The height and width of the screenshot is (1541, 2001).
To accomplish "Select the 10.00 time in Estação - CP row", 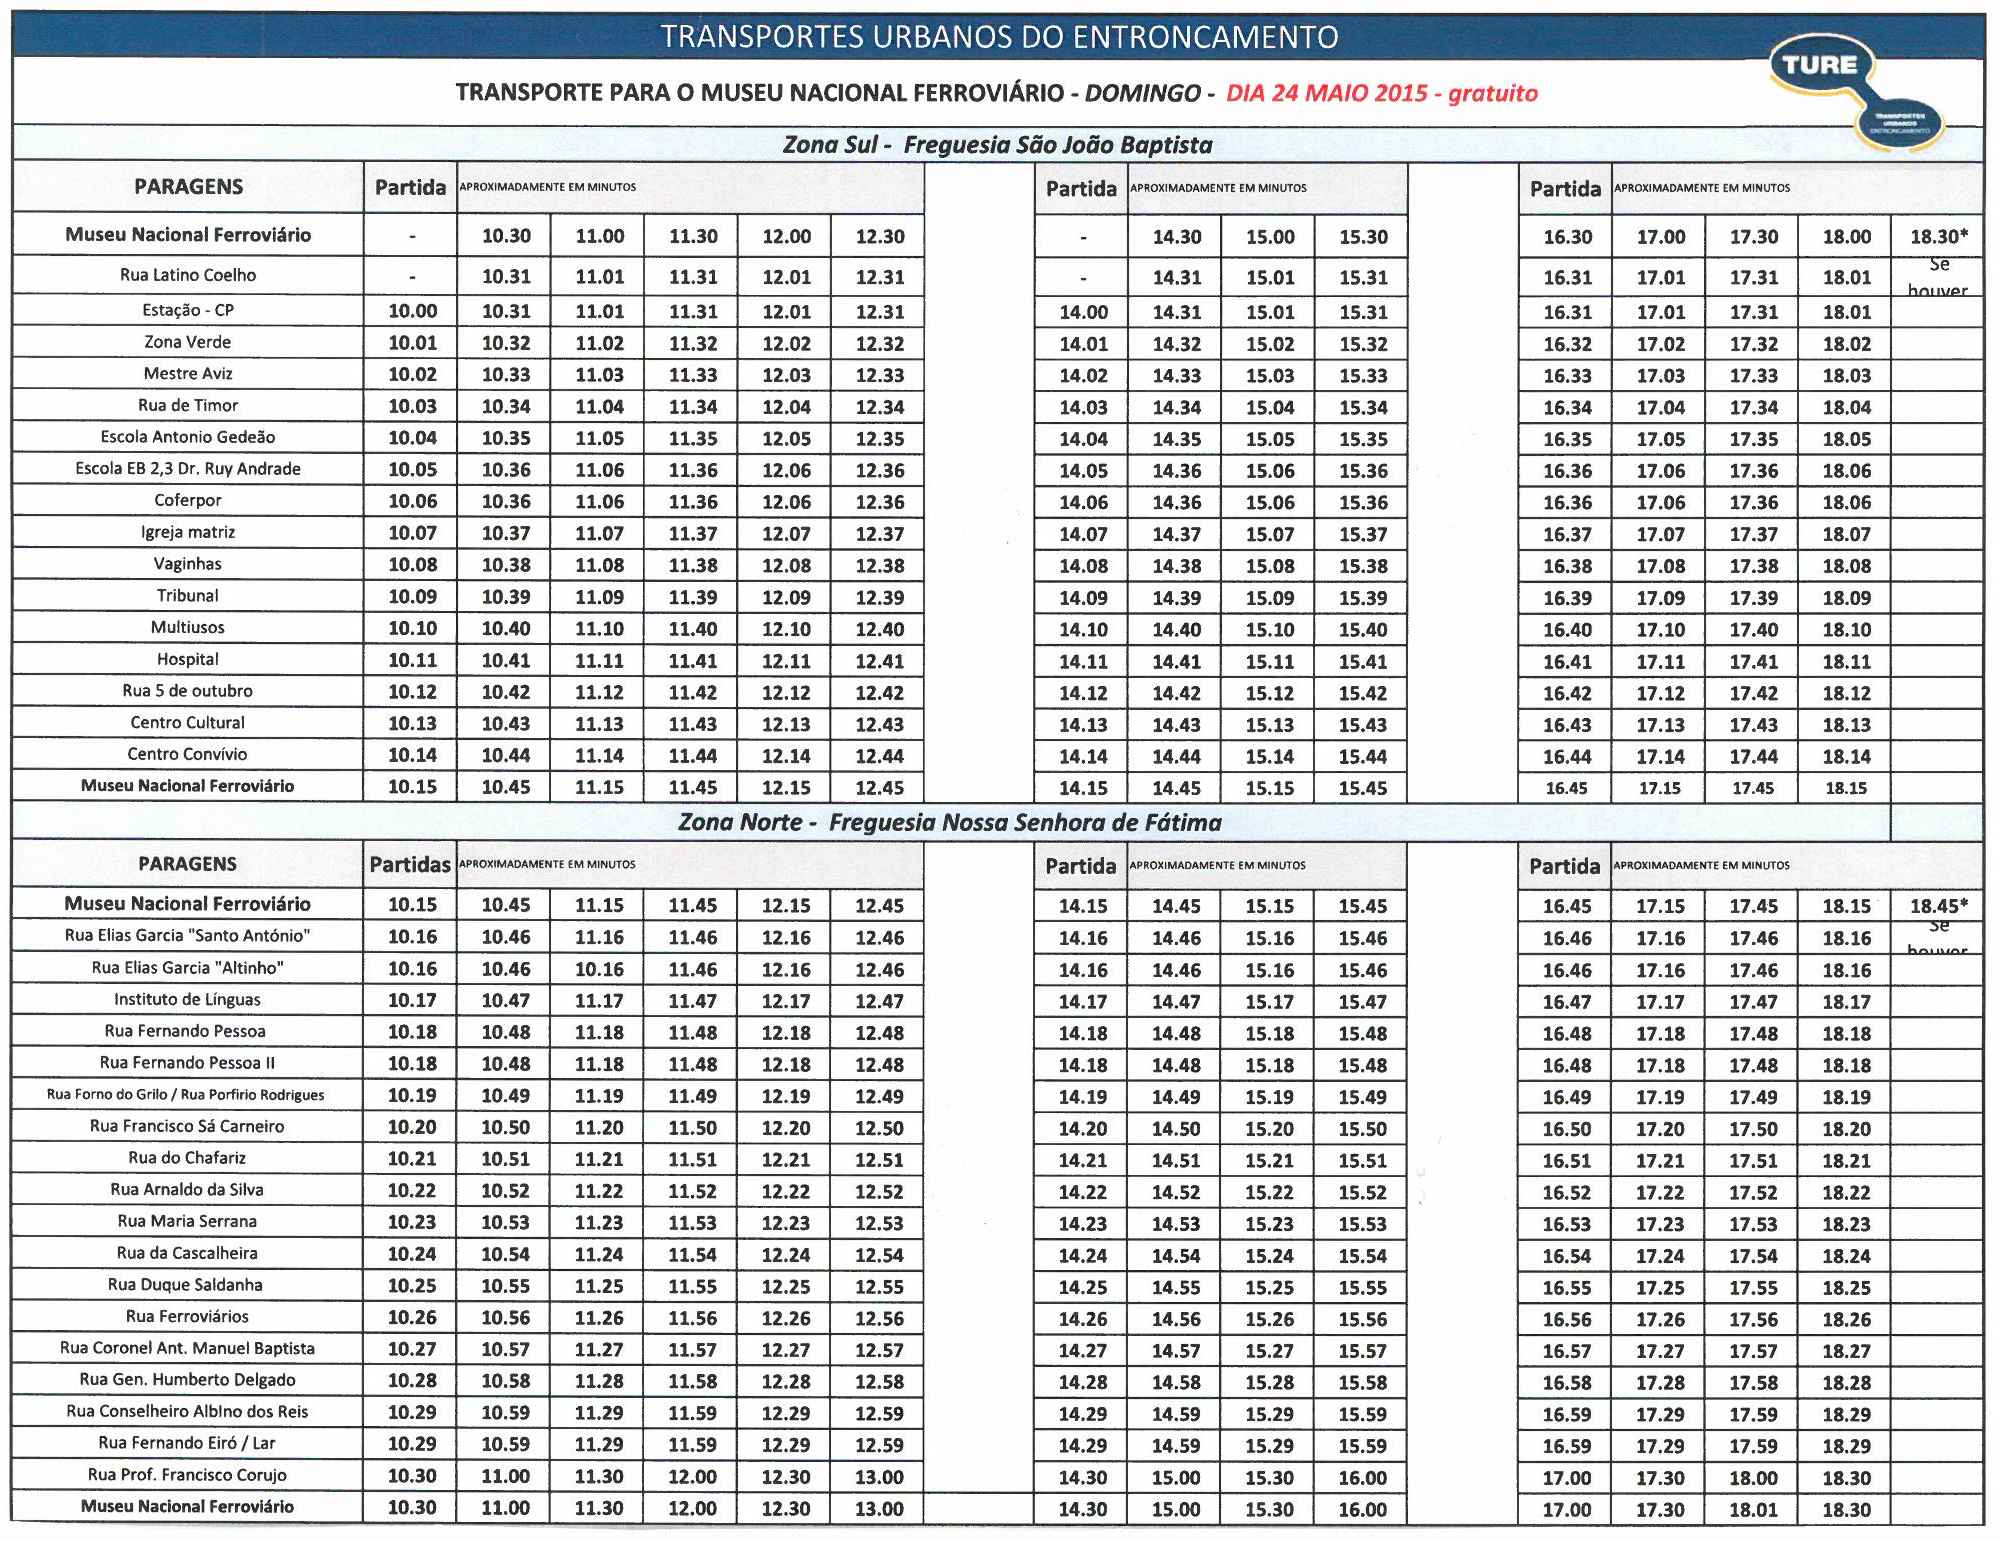I will tap(413, 311).
